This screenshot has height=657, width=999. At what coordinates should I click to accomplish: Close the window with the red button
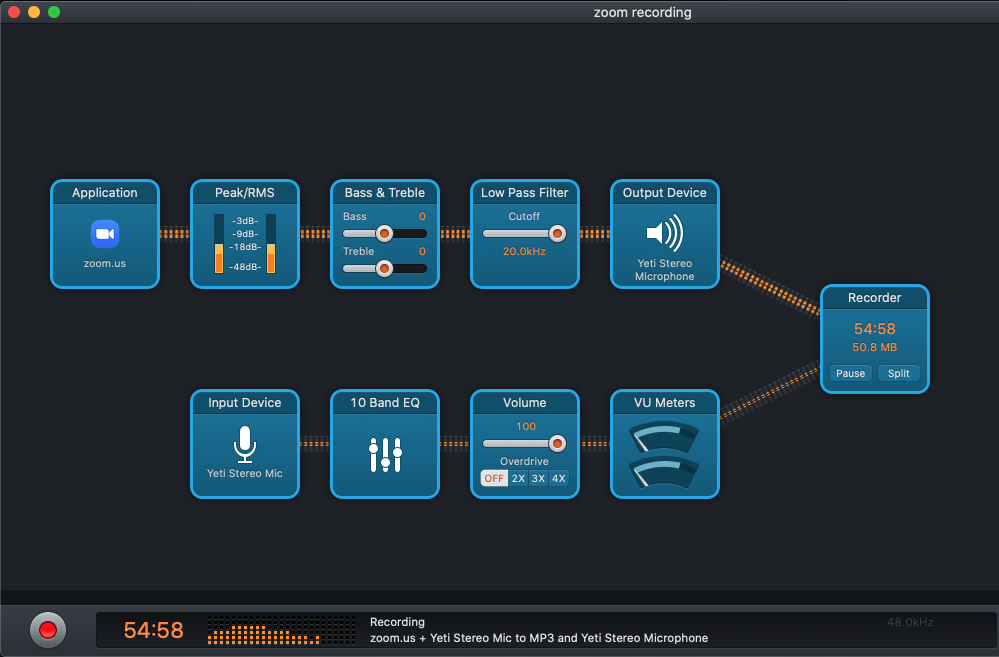(14, 12)
